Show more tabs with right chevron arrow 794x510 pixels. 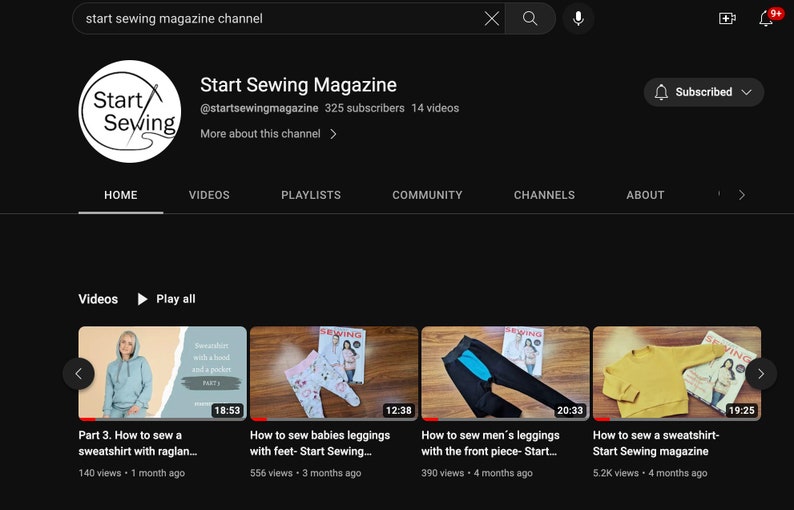click(741, 195)
